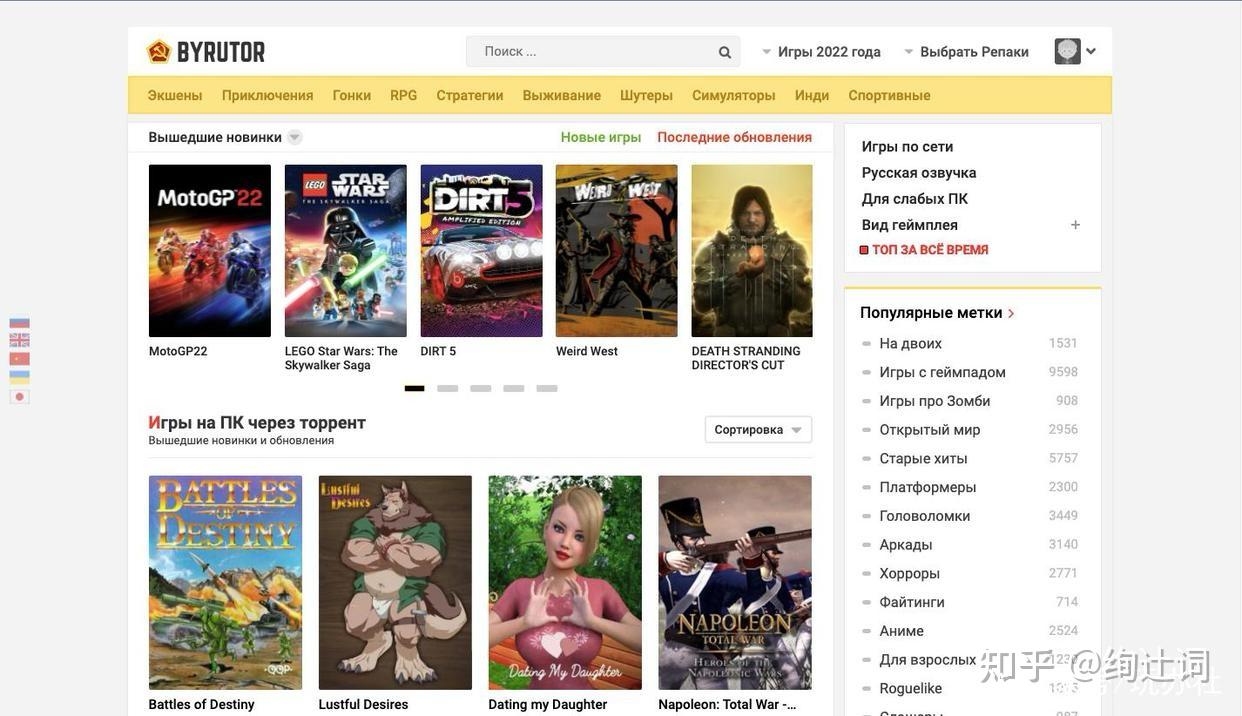1242x716 pixels.
Task: Open the Weird West cover thumbnail
Action: (x=617, y=251)
